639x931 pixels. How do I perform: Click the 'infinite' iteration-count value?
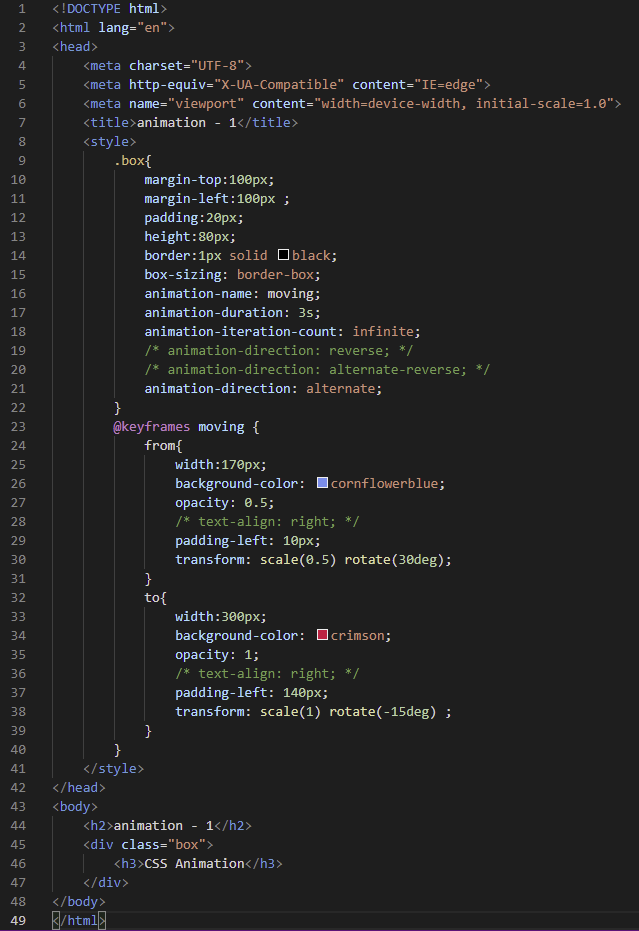[383, 331]
